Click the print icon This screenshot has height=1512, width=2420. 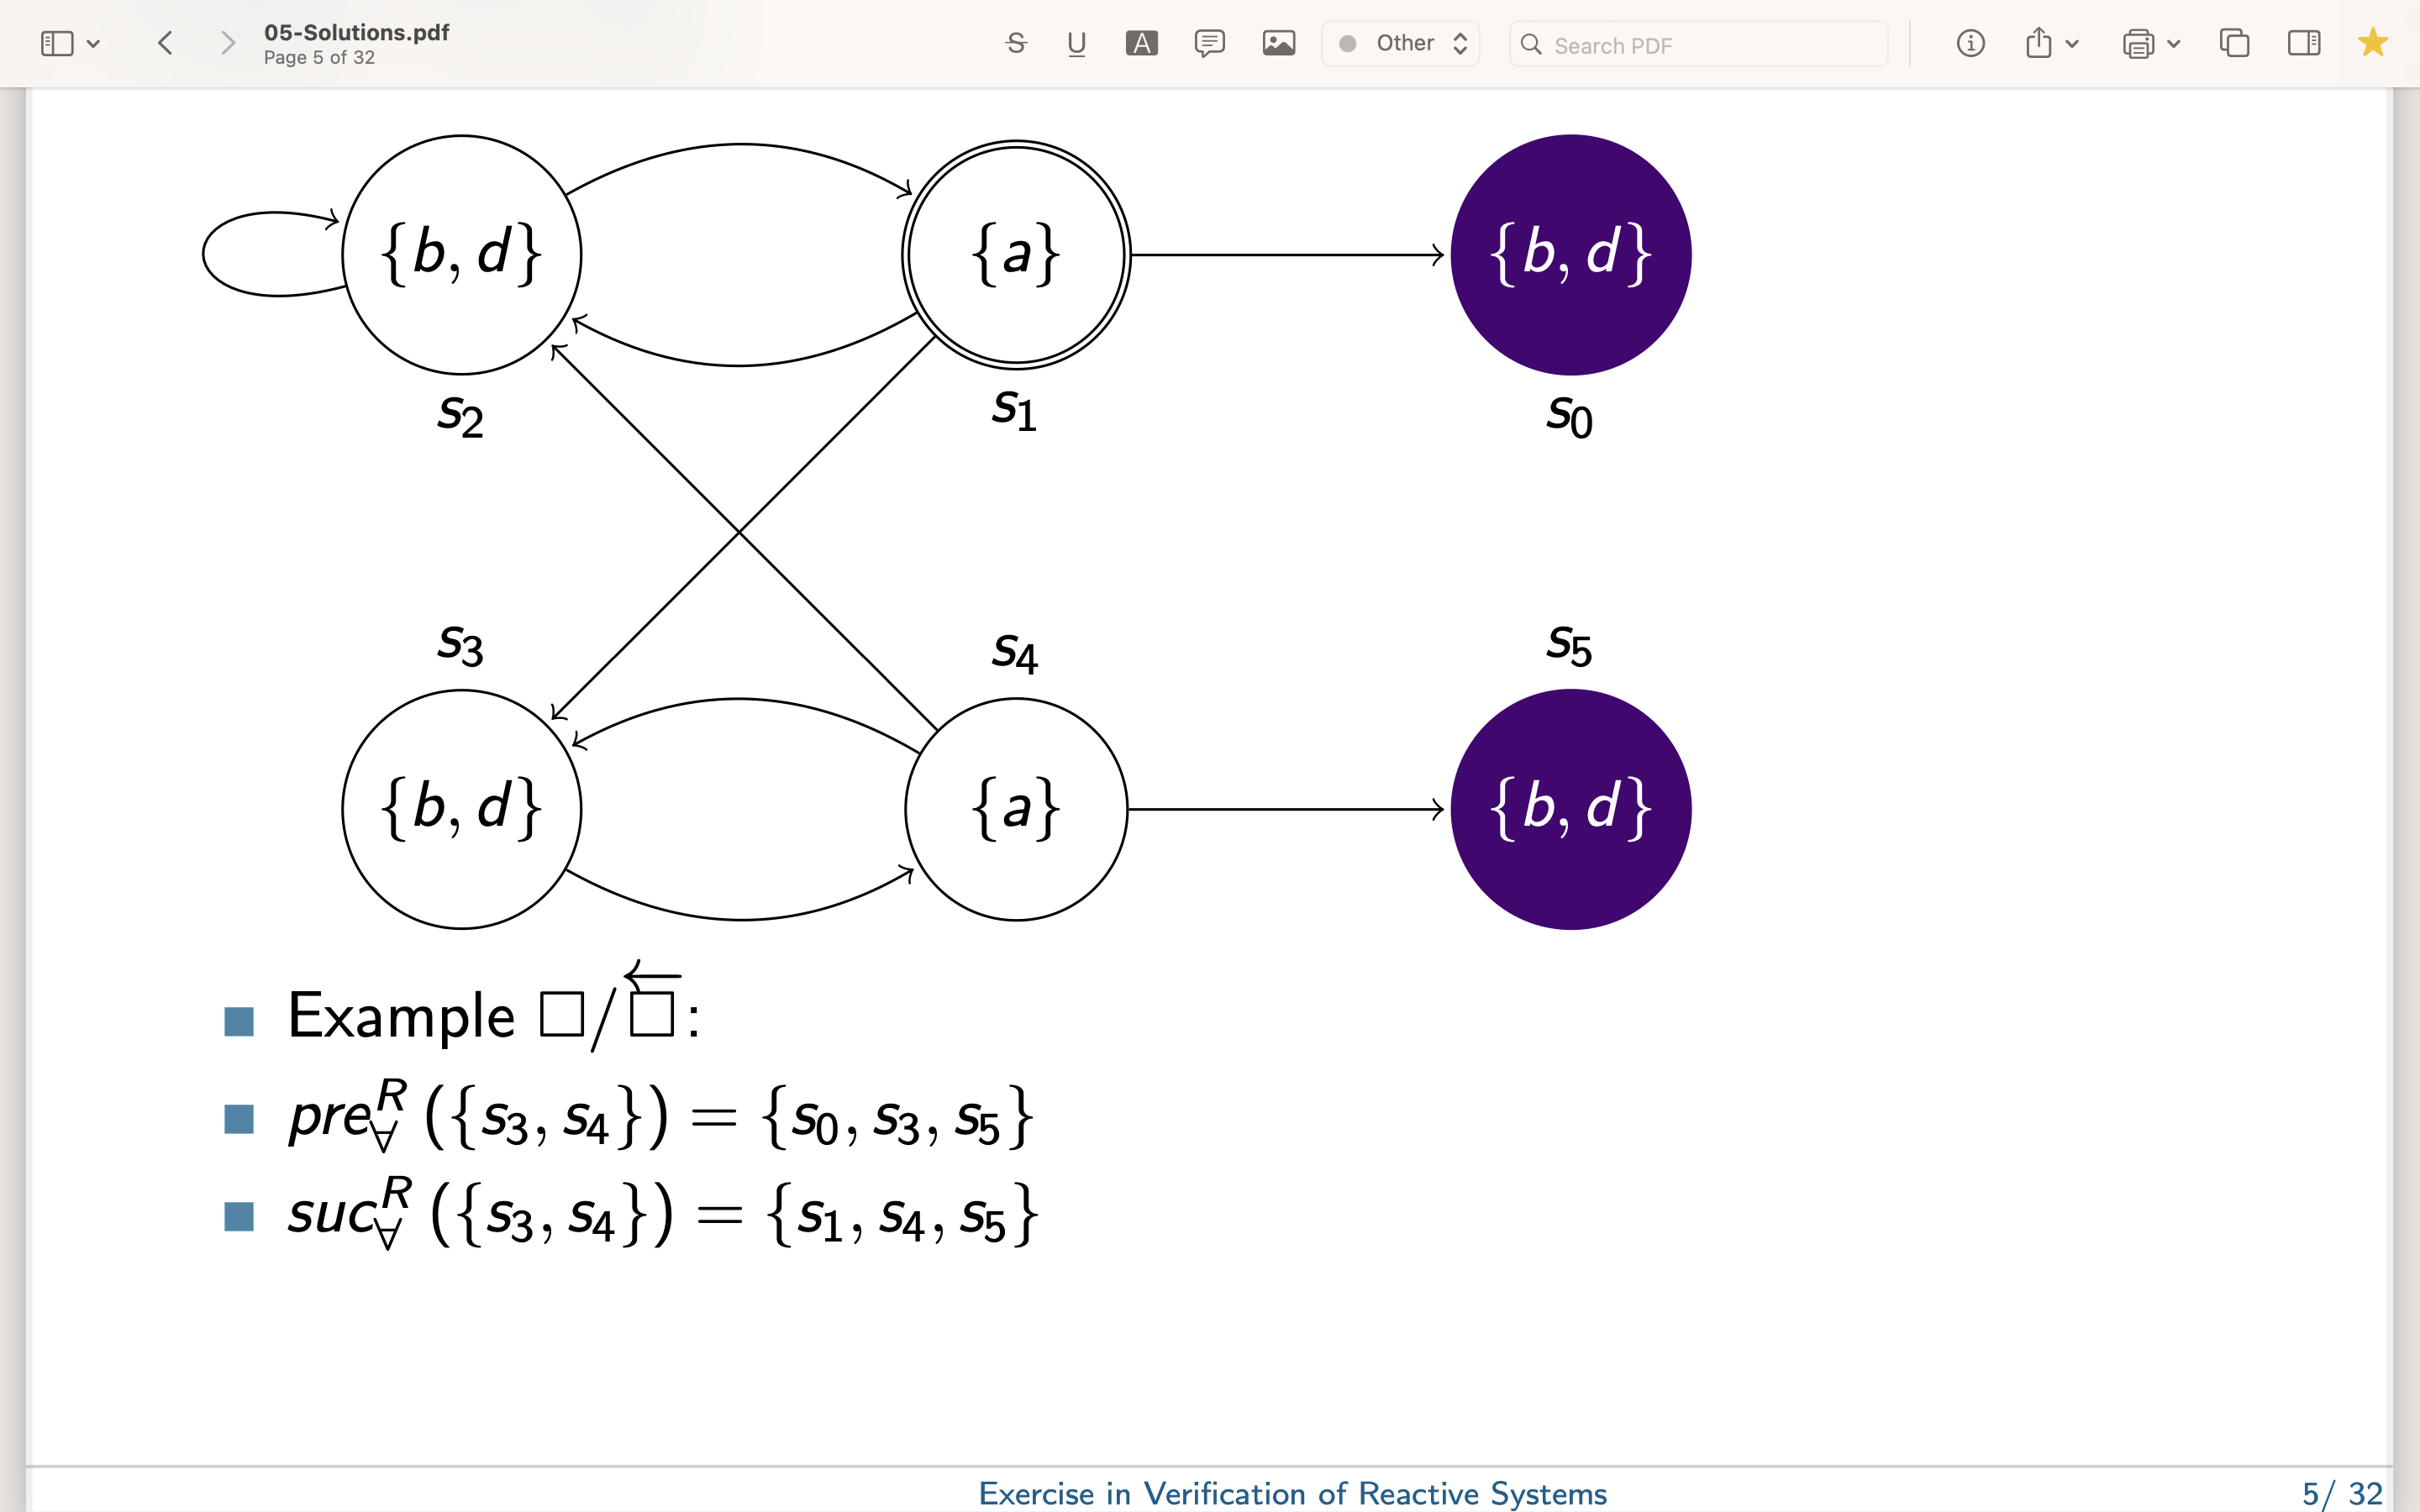2138,44
